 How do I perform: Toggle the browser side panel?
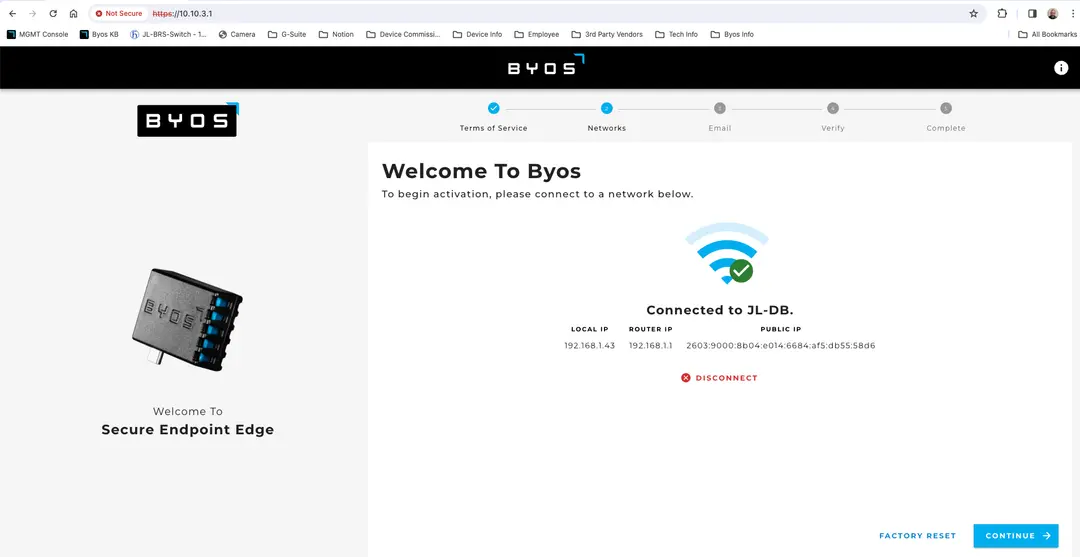pyautogui.click(x=1032, y=14)
